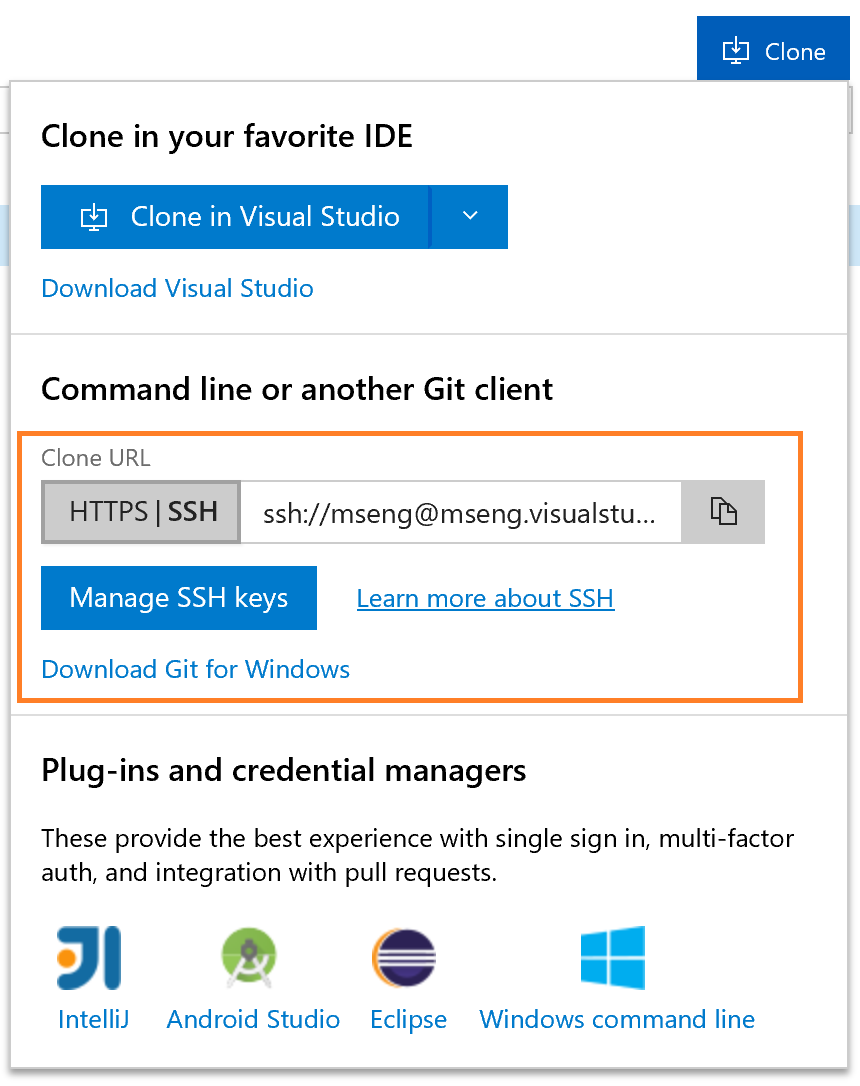Screen dimensions: 860x1086
Task: Expand the Clone in Visual Studio dropdown arrow
Action: 470,217
